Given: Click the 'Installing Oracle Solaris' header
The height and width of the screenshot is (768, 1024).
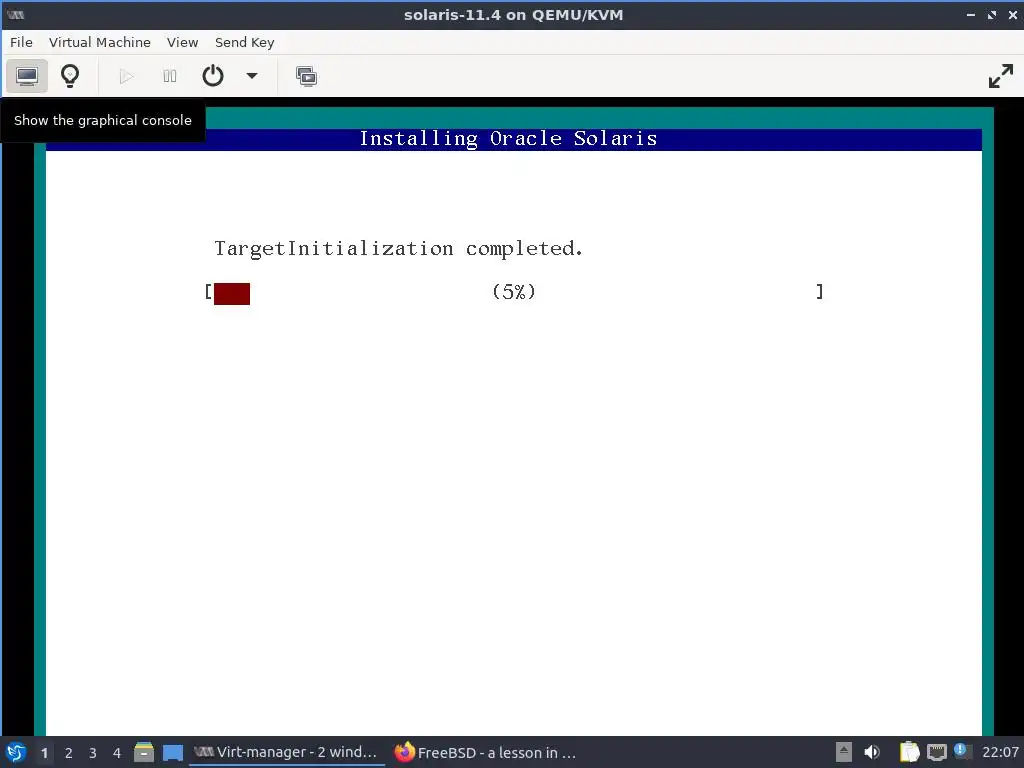Looking at the screenshot, I should [x=508, y=138].
